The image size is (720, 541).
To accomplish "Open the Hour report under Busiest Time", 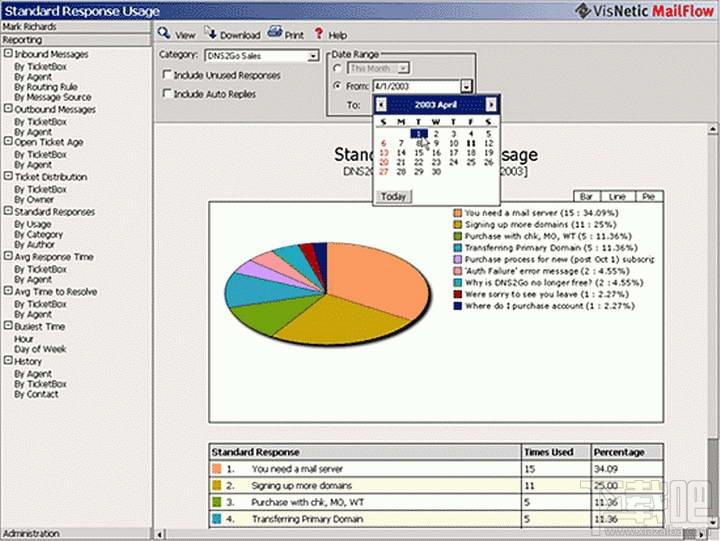I will coord(23,339).
